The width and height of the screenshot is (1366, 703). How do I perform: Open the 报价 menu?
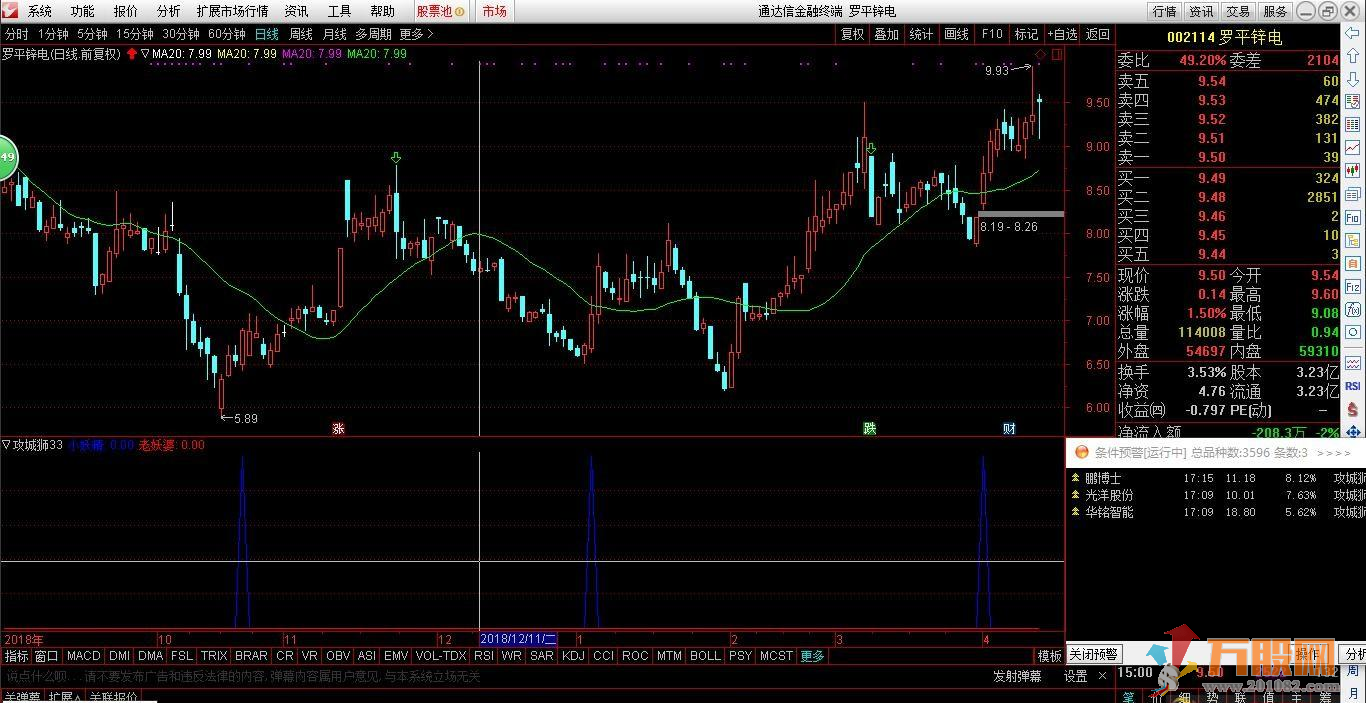[126, 11]
